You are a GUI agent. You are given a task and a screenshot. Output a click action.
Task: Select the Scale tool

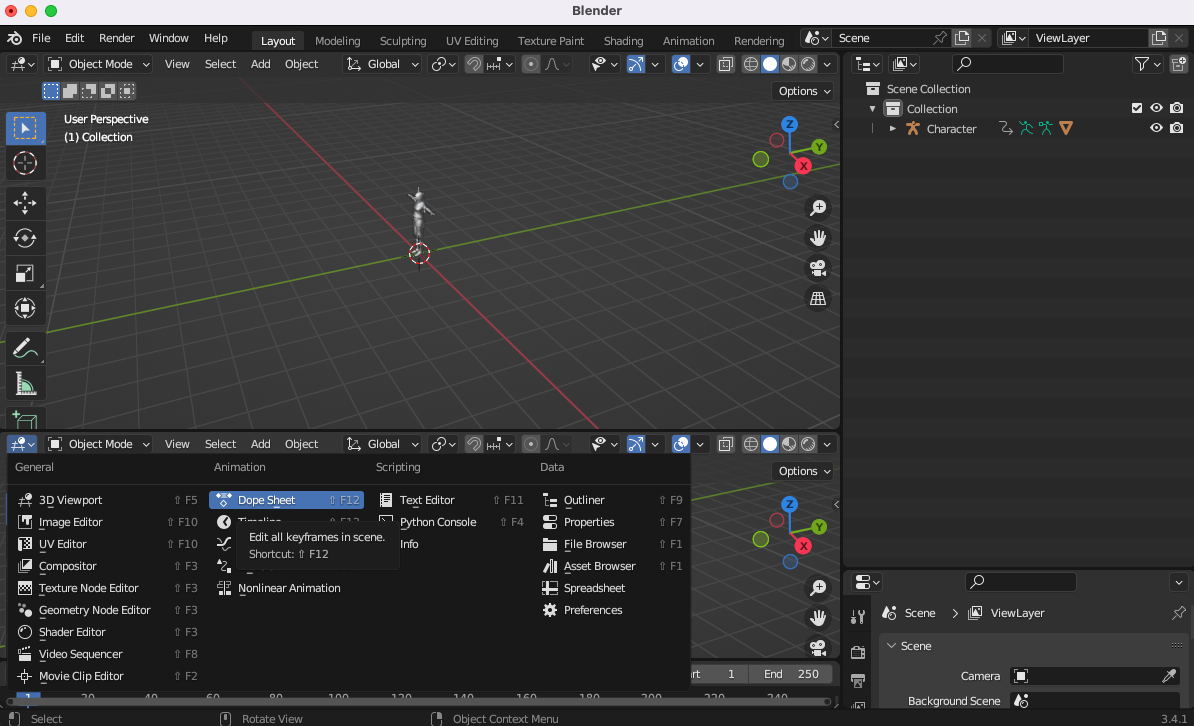(x=25, y=273)
